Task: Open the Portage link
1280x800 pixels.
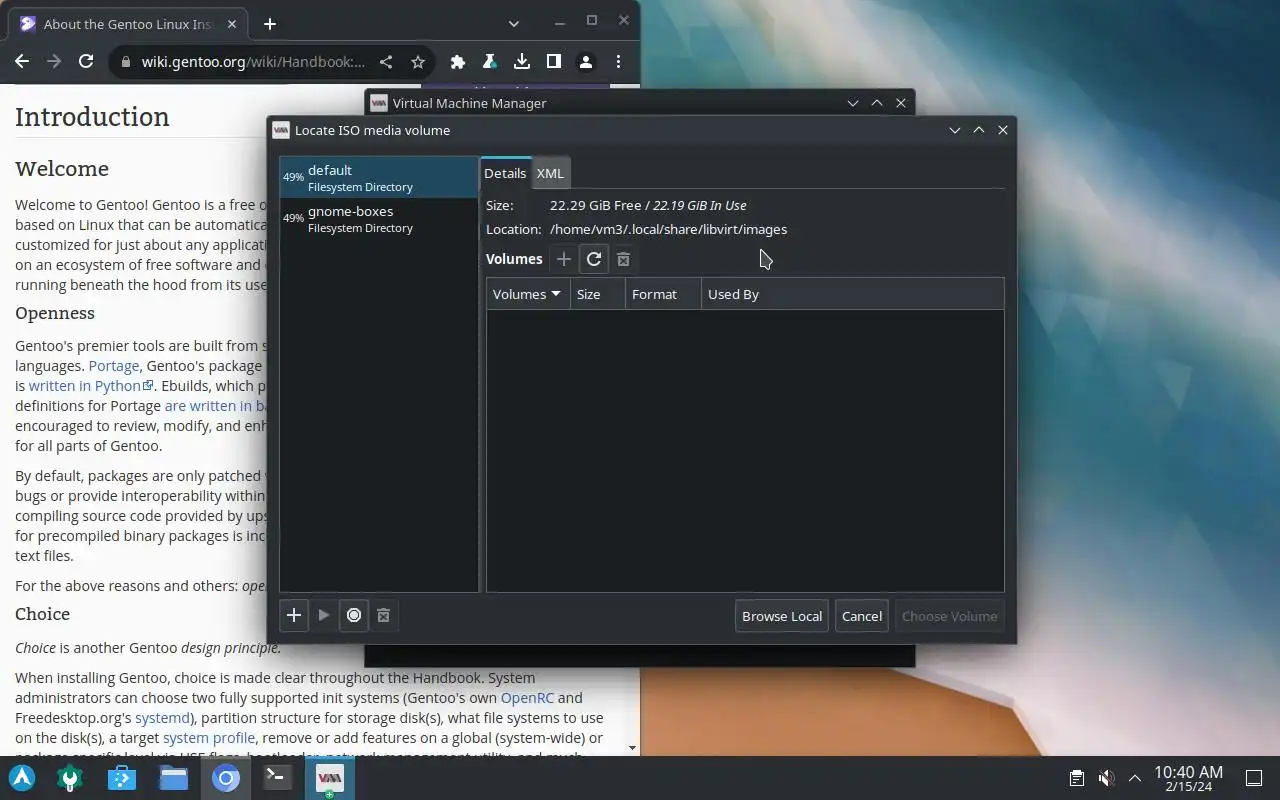Action: tap(114, 366)
